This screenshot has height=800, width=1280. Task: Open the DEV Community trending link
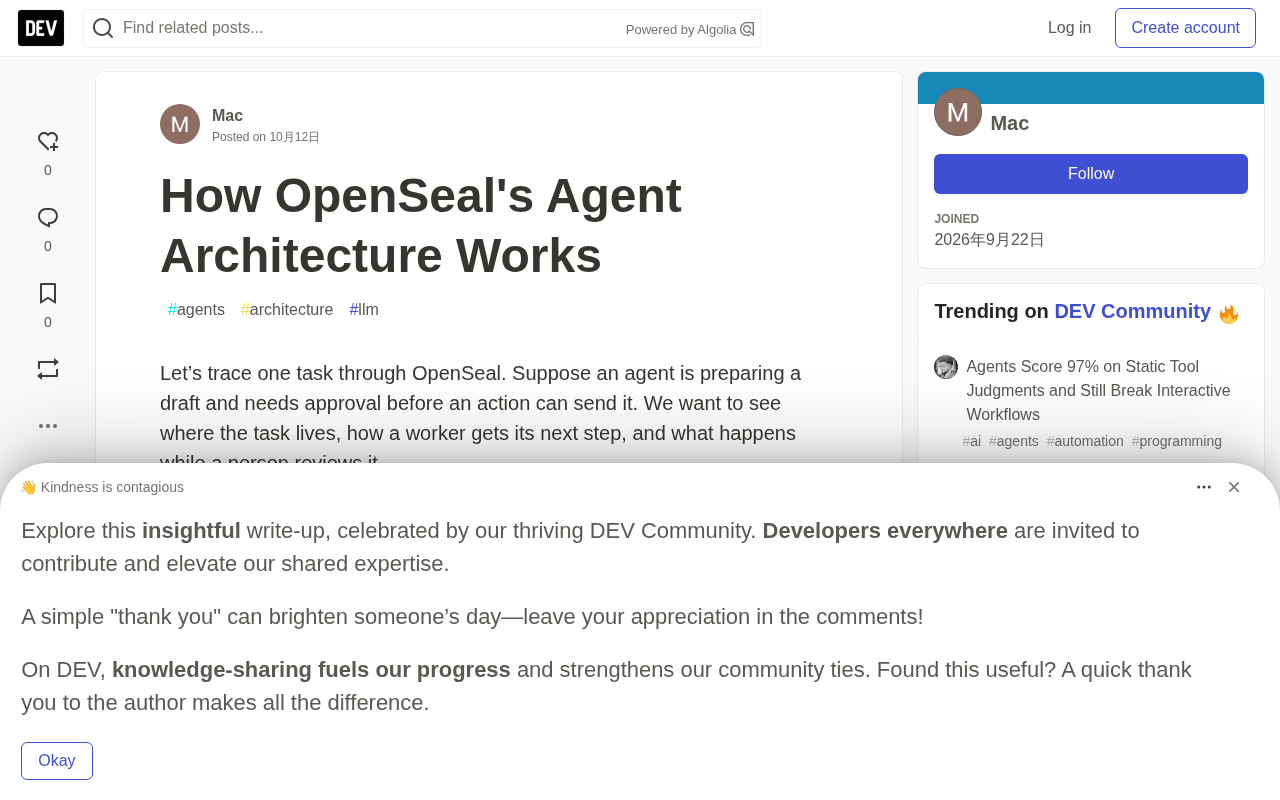tap(1133, 311)
